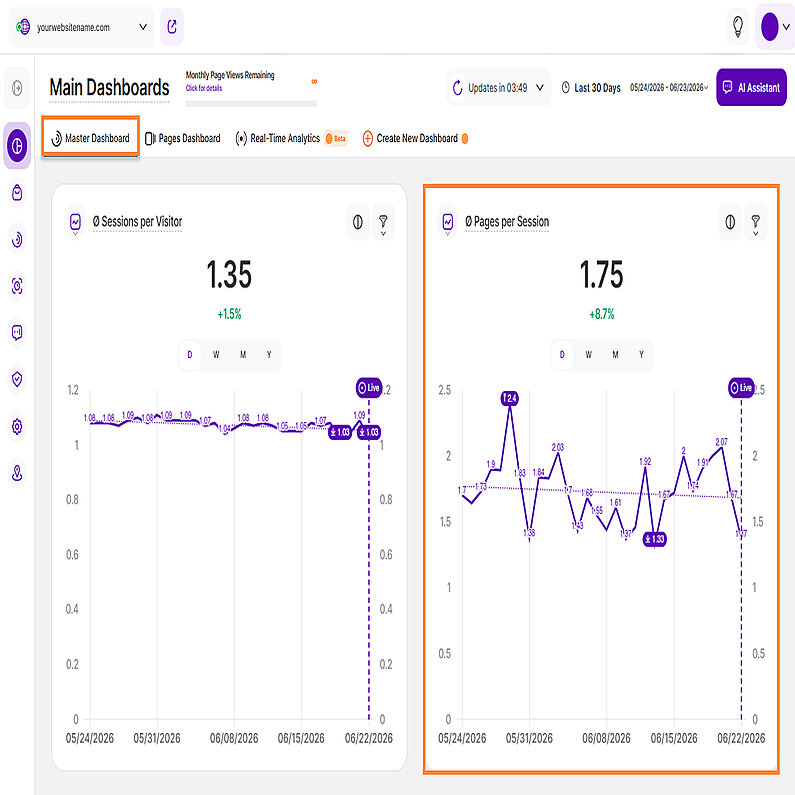Click the globe icon beside site name
This screenshot has height=795, width=795.
(23, 27)
